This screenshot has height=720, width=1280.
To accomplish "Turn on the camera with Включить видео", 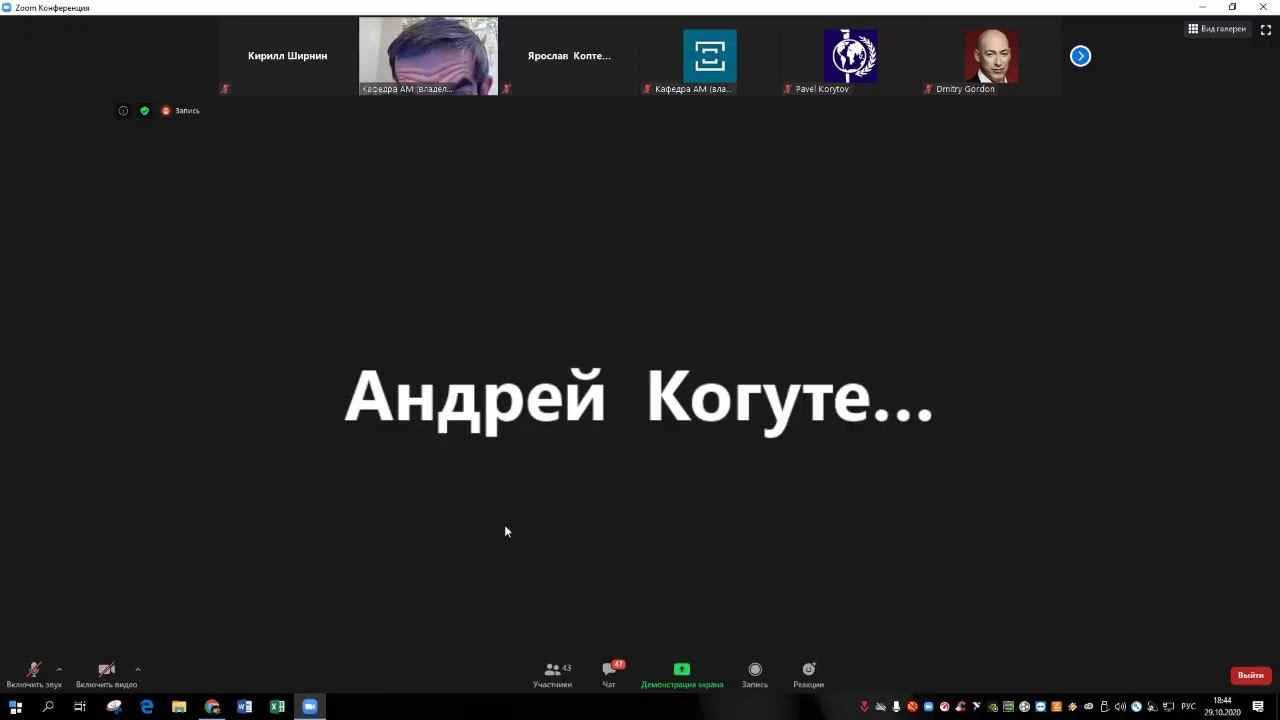I will (x=106, y=675).
